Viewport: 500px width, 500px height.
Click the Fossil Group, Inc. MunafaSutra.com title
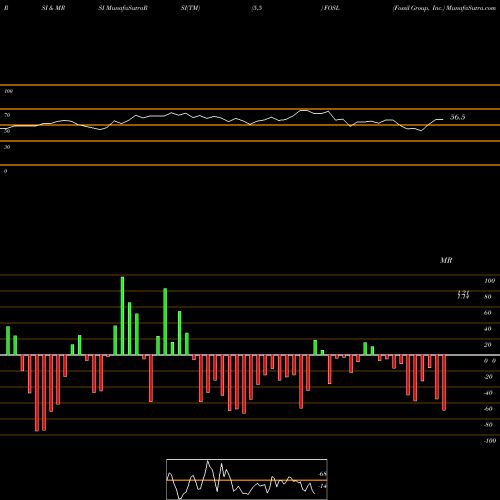click(x=444, y=8)
